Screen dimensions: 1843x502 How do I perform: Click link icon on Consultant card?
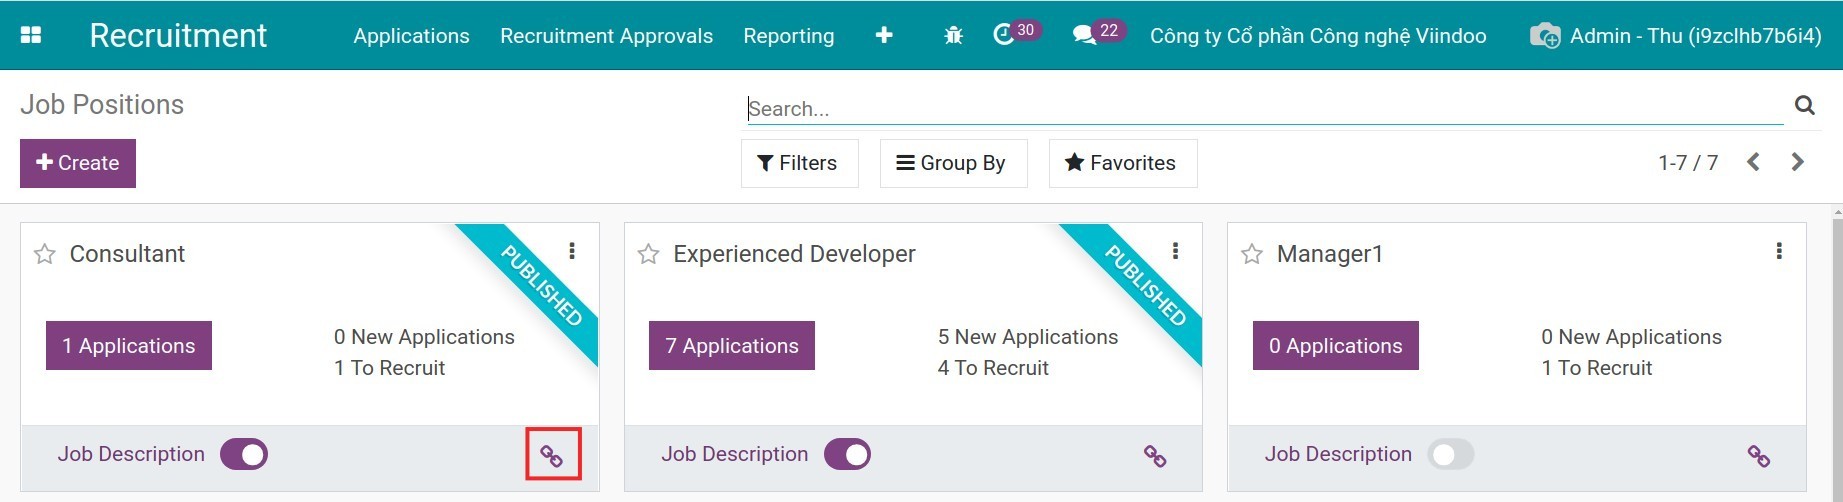pos(552,456)
